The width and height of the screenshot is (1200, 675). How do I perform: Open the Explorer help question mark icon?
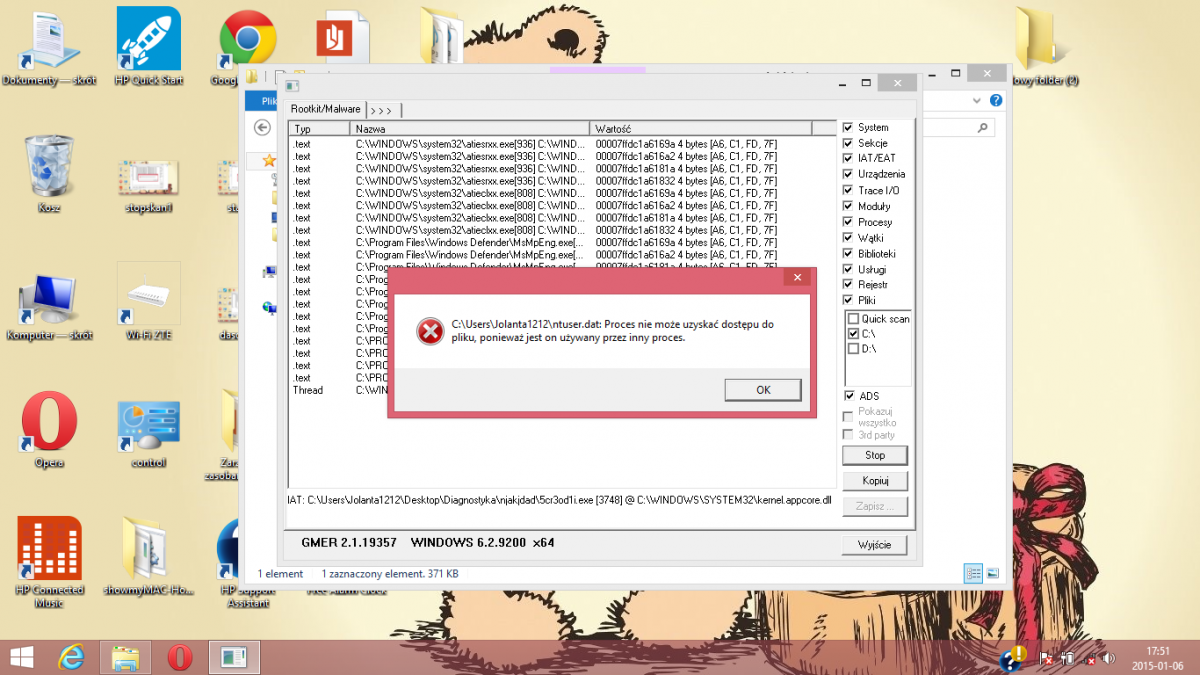[x=996, y=101]
